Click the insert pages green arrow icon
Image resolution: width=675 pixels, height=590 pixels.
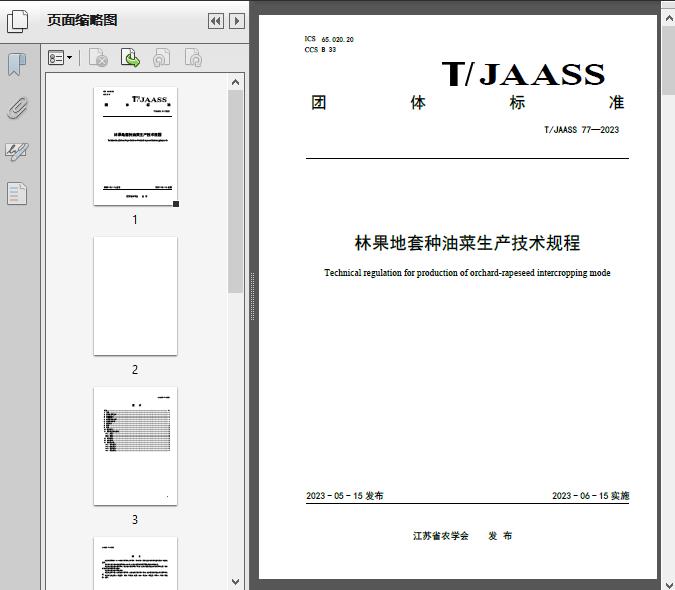pos(130,58)
